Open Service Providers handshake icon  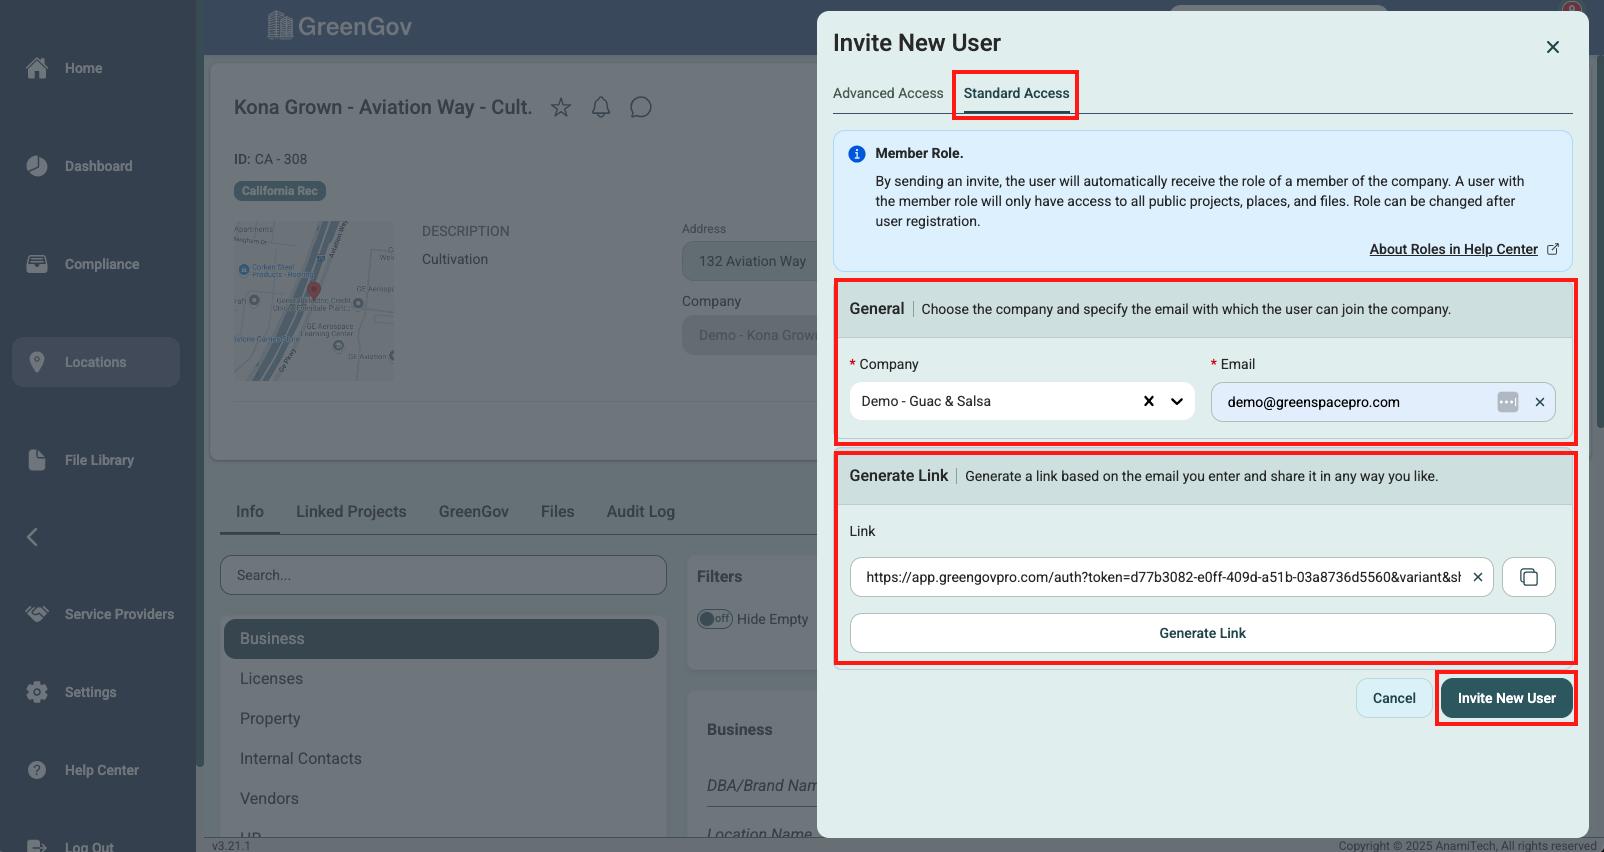tap(37, 614)
